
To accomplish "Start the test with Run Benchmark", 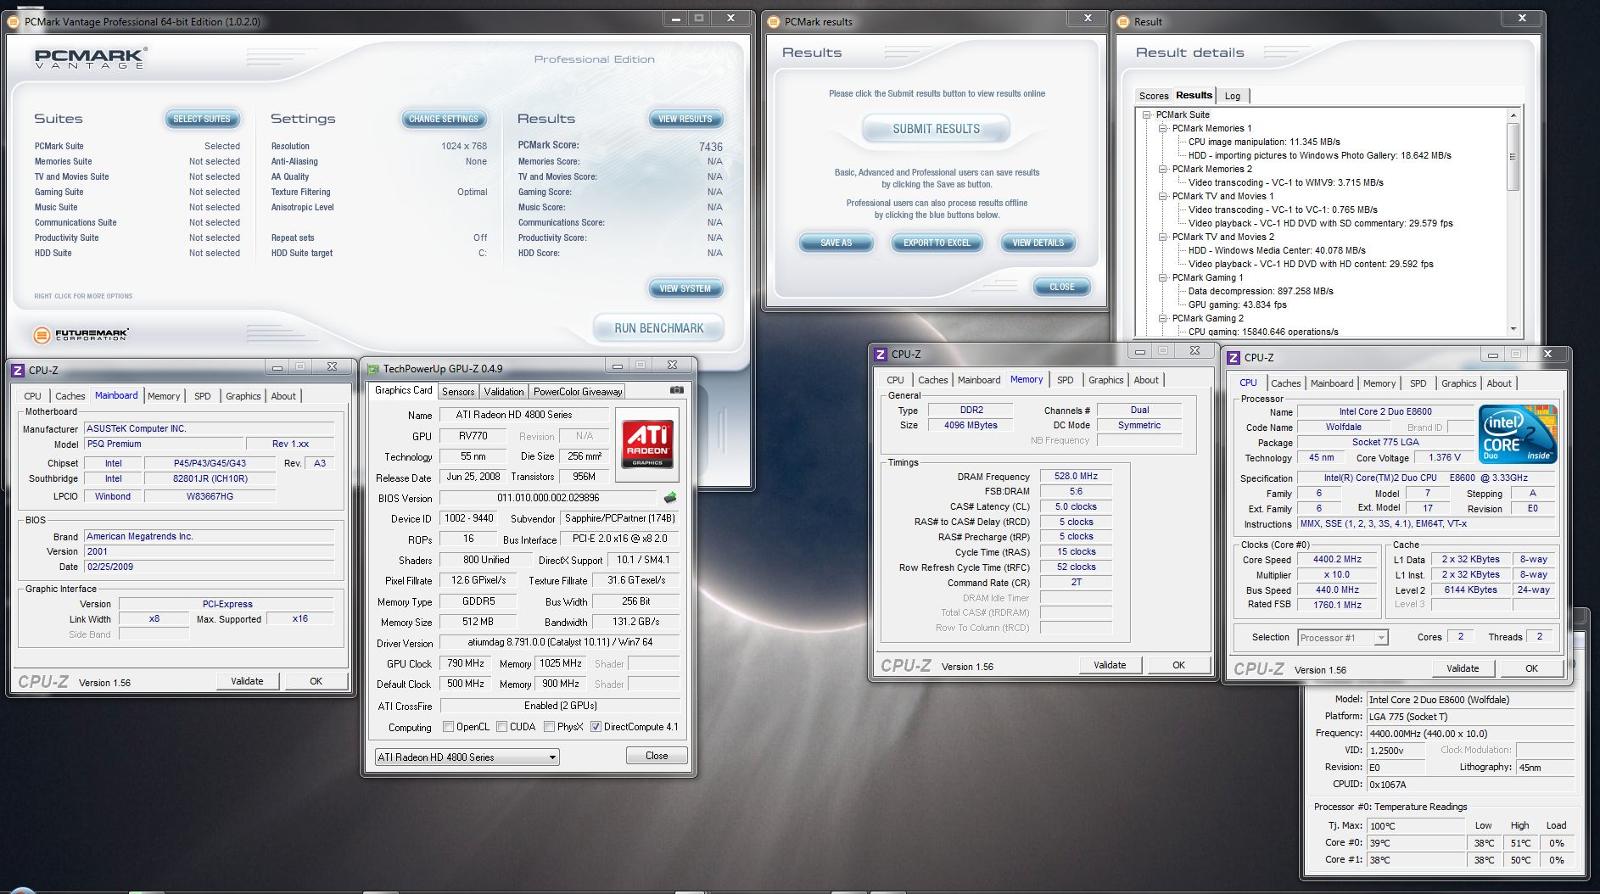I will click(658, 328).
